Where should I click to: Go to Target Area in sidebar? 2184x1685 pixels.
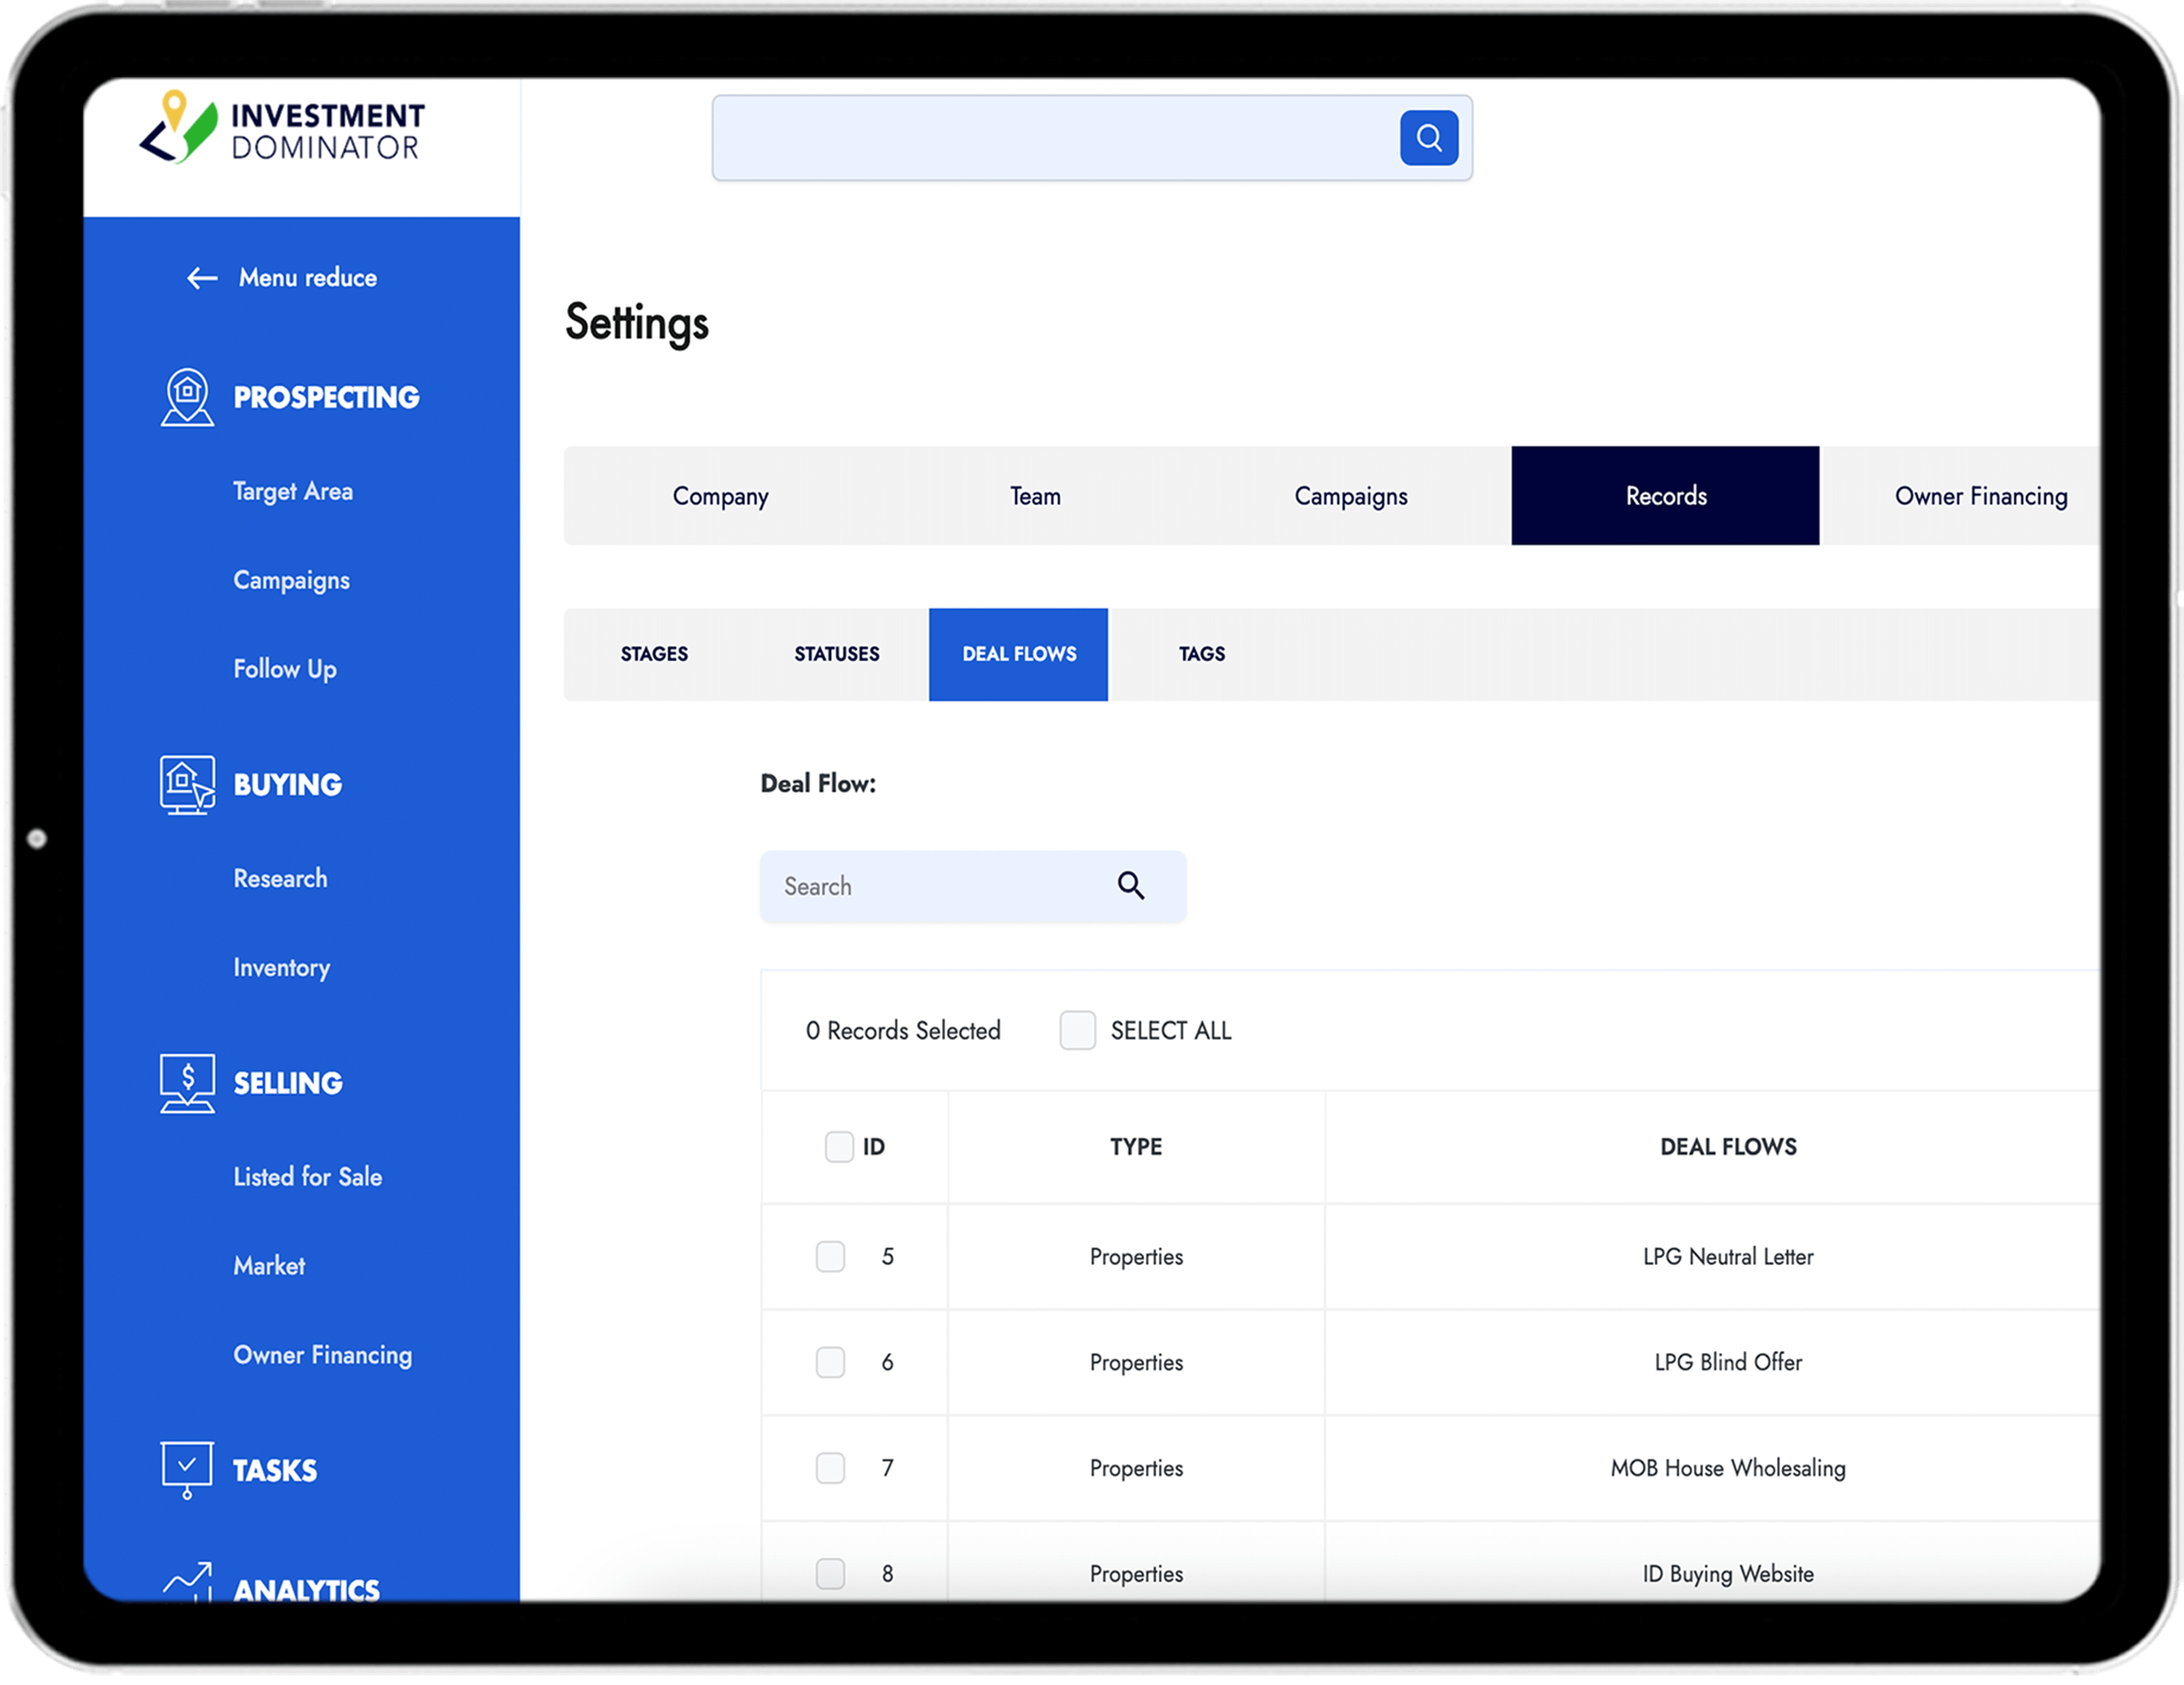[x=293, y=491]
